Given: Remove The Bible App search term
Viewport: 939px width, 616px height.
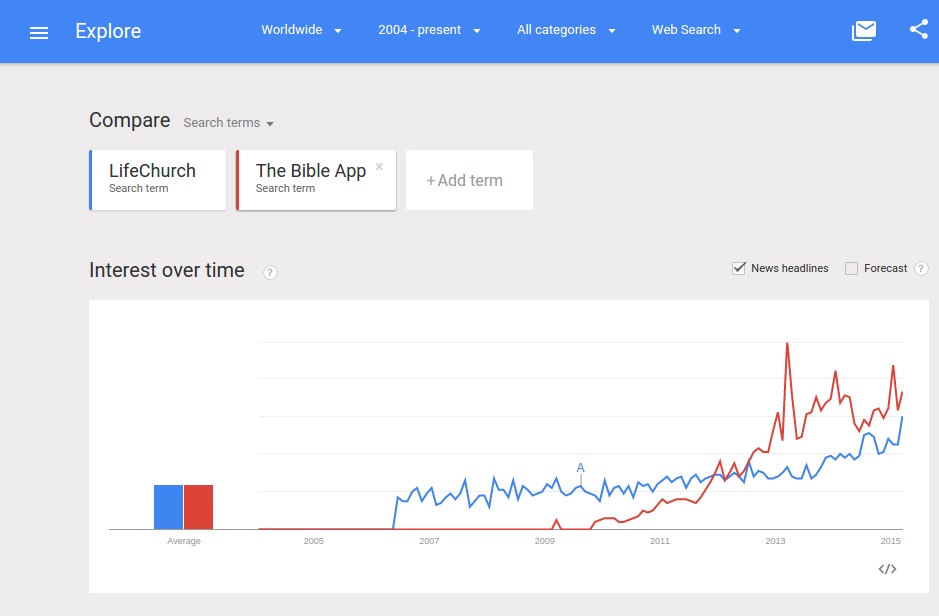Looking at the screenshot, I should (x=379, y=167).
